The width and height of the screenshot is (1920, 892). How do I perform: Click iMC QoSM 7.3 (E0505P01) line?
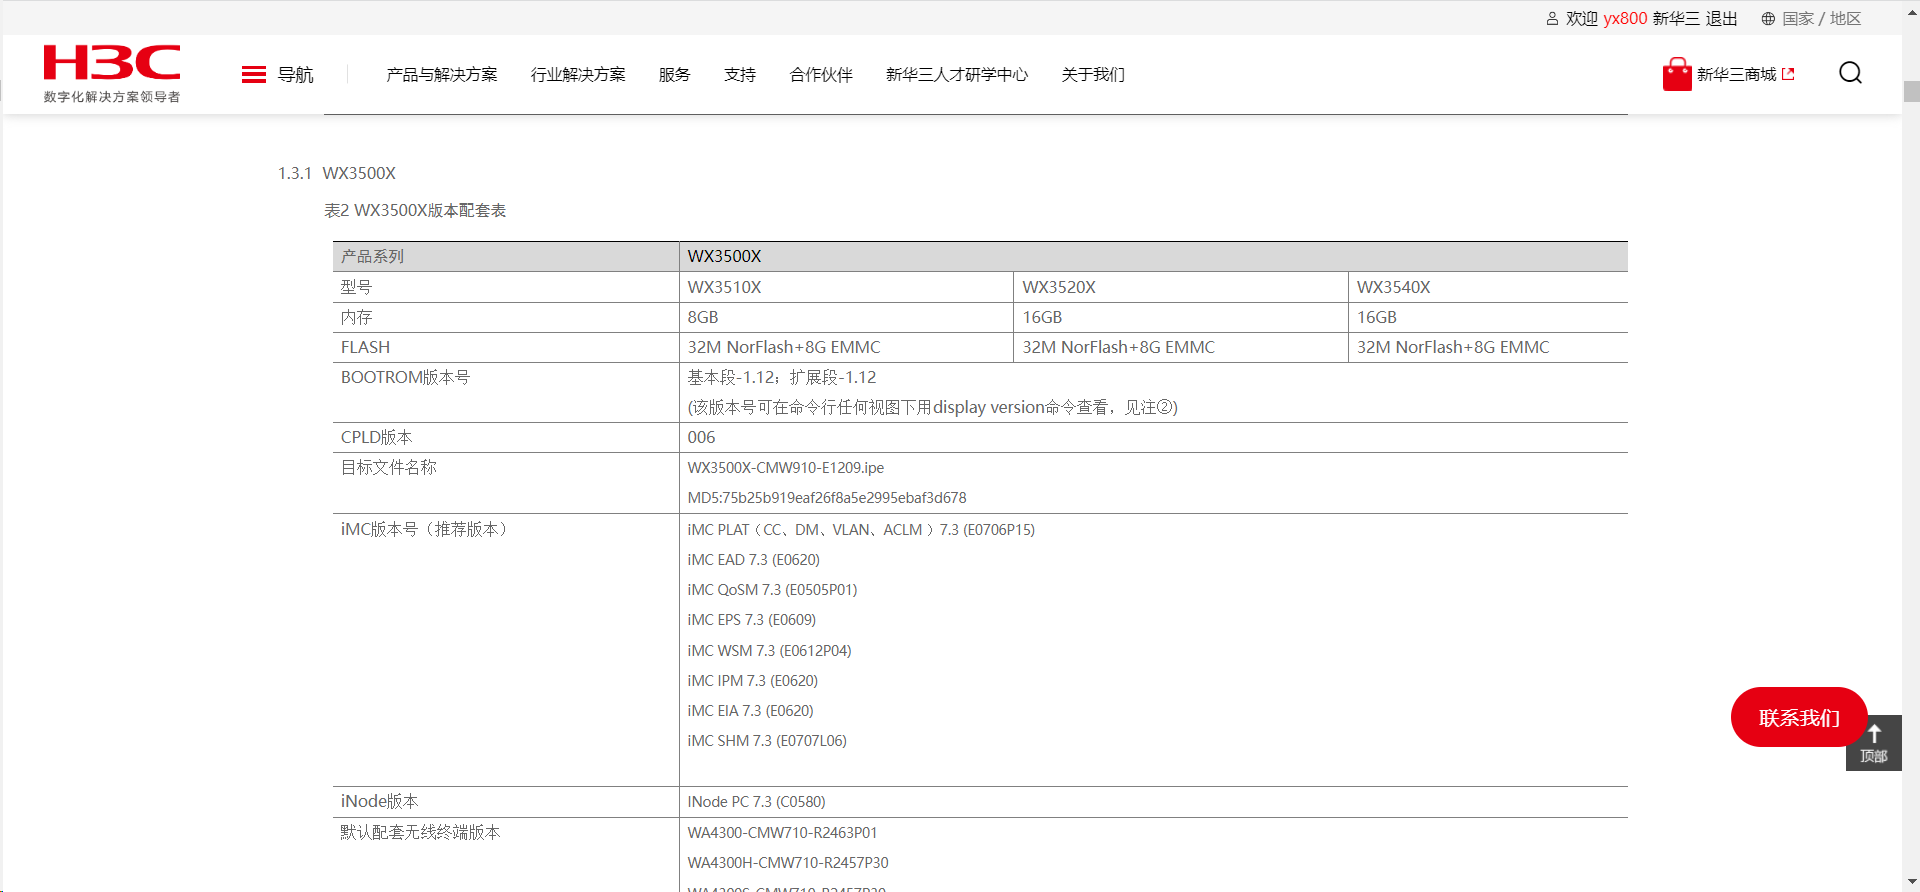[772, 590]
